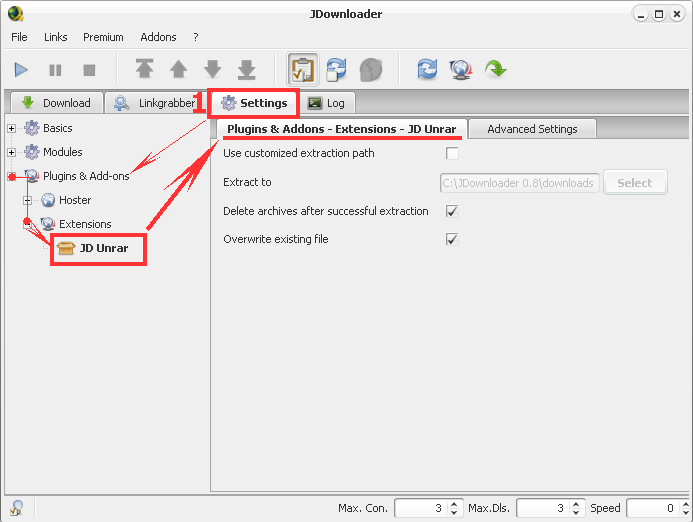Uncheck Overwrite existing file checkbox
This screenshot has width=693, height=522.
point(452,240)
